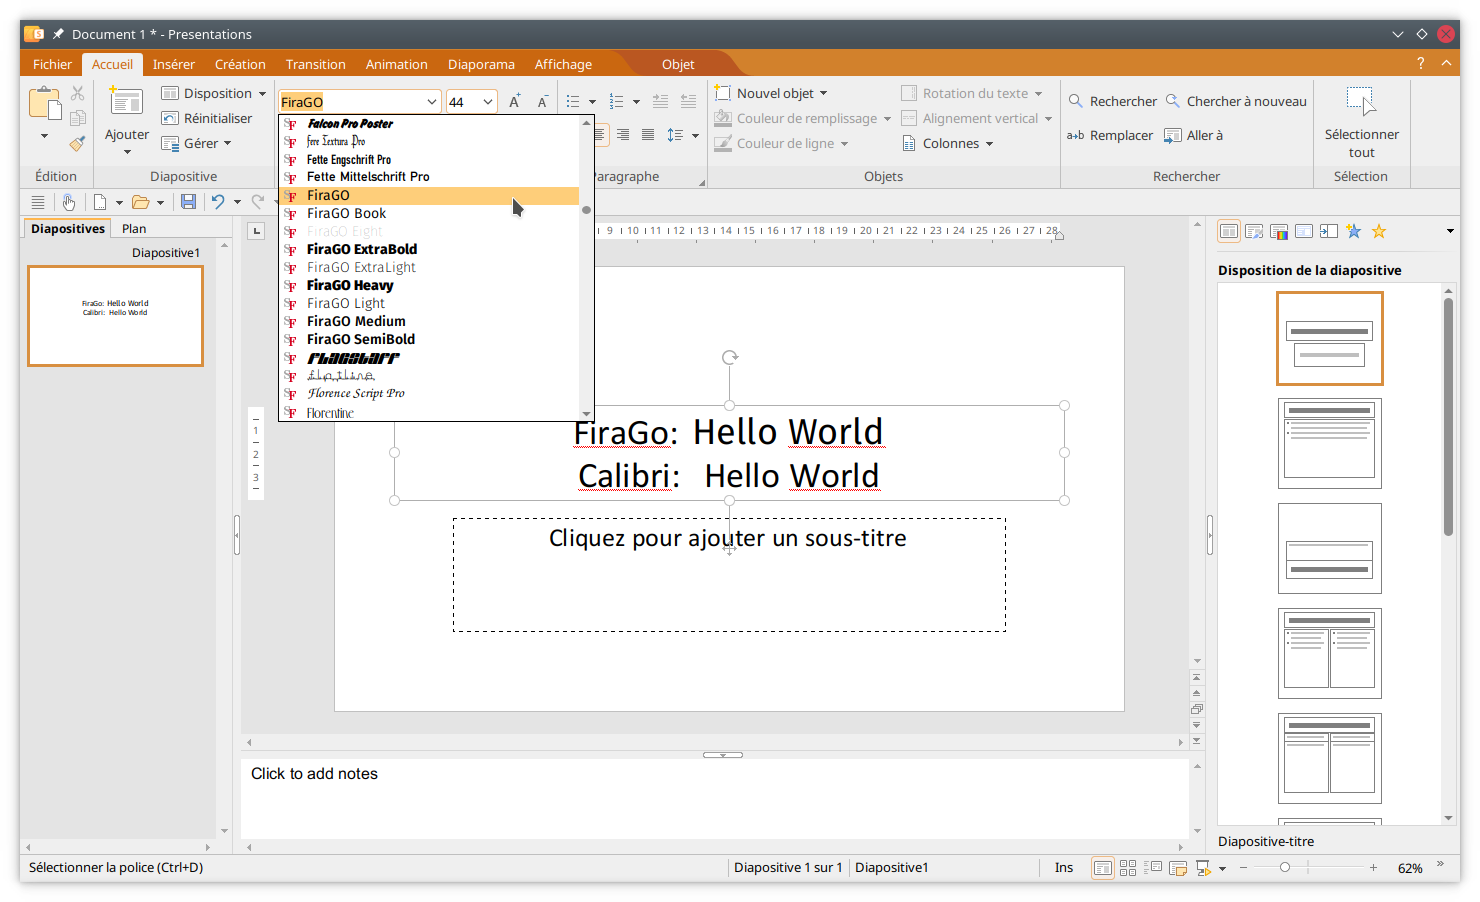This screenshot has width=1480, height=902.
Task: Toggle the touch mode hand icon
Action: (68, 202)
